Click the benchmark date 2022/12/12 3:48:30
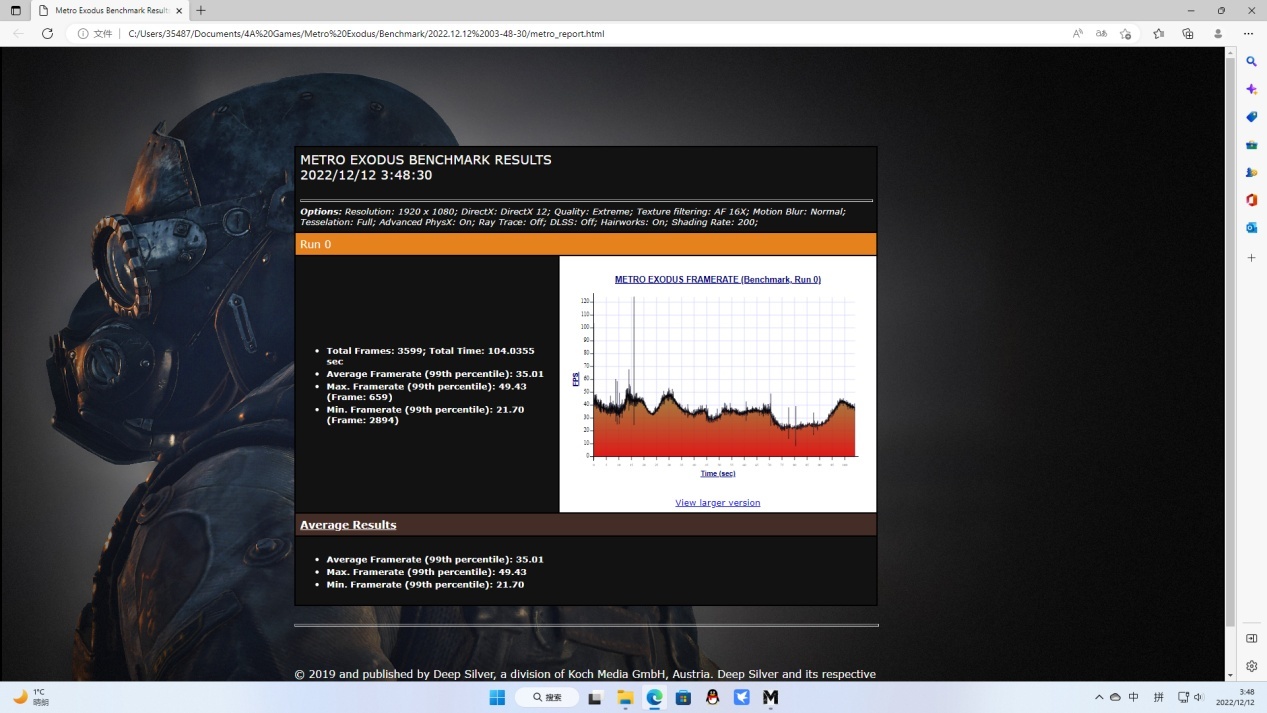Screen dimensions: 1267x713 click(366, 175)
